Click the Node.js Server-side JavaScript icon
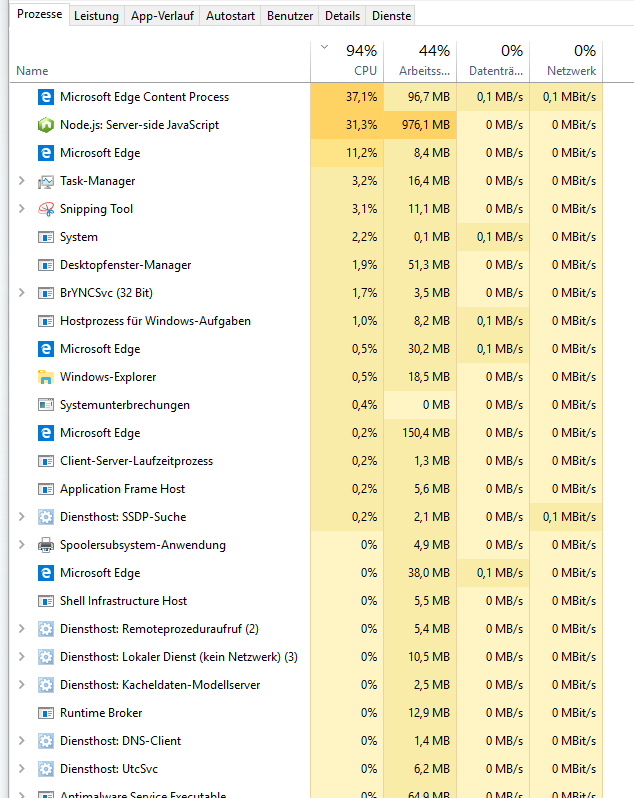This screenshot has width=634, height=798. pyautogui.click(x=46, y=125)
